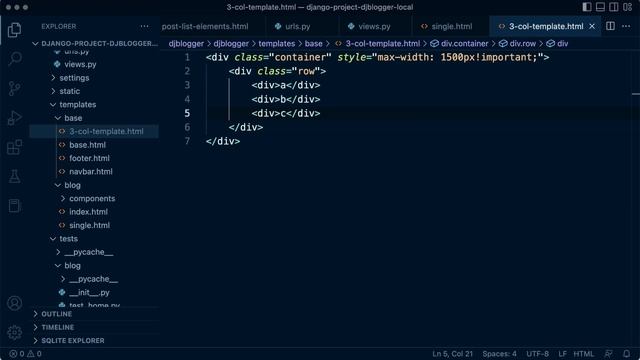
Task: Collapse the templates folder
Action: 78,104
